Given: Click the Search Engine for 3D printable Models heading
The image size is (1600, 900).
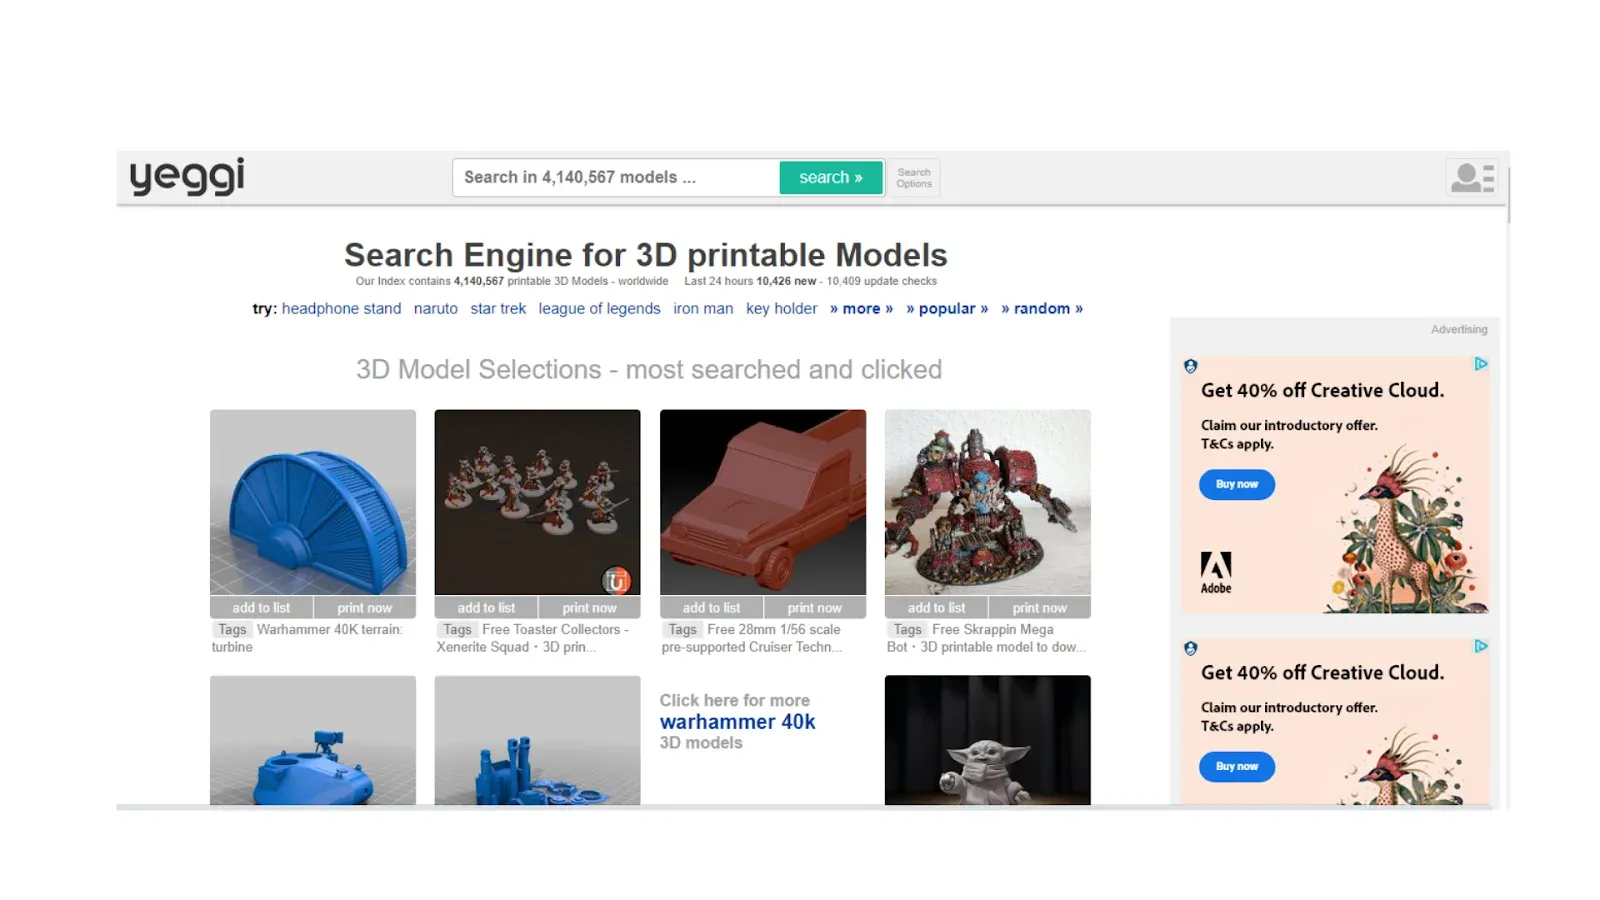Looking at the screenshot, I should (x=645, y=255).
